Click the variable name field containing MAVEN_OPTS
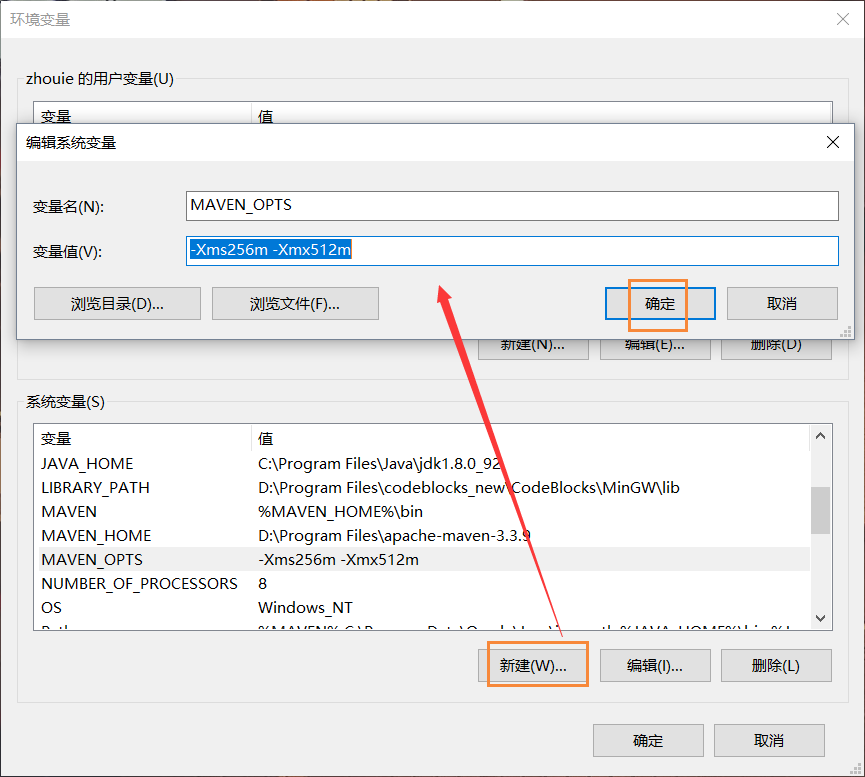The width and height of the screenshot is (865, 777). click(512, 206)
